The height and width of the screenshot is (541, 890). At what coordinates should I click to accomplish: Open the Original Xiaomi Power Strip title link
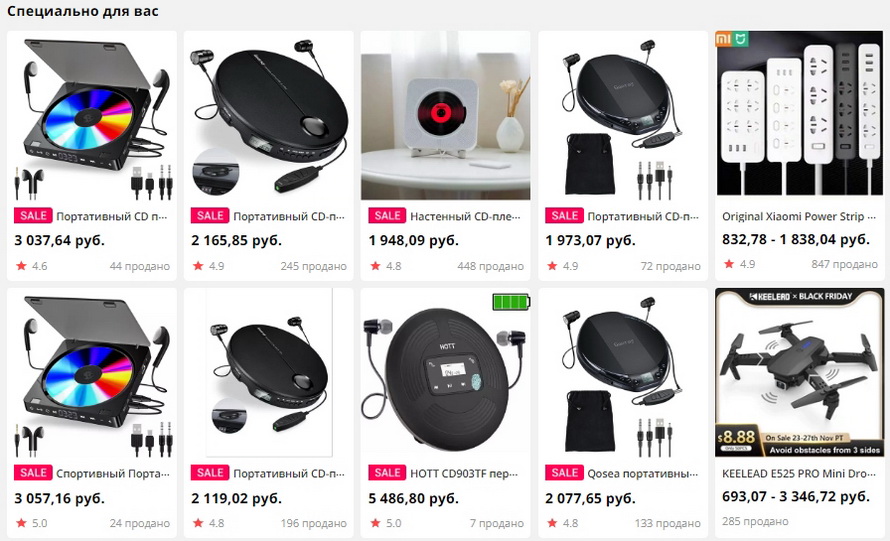pos(799,216)
